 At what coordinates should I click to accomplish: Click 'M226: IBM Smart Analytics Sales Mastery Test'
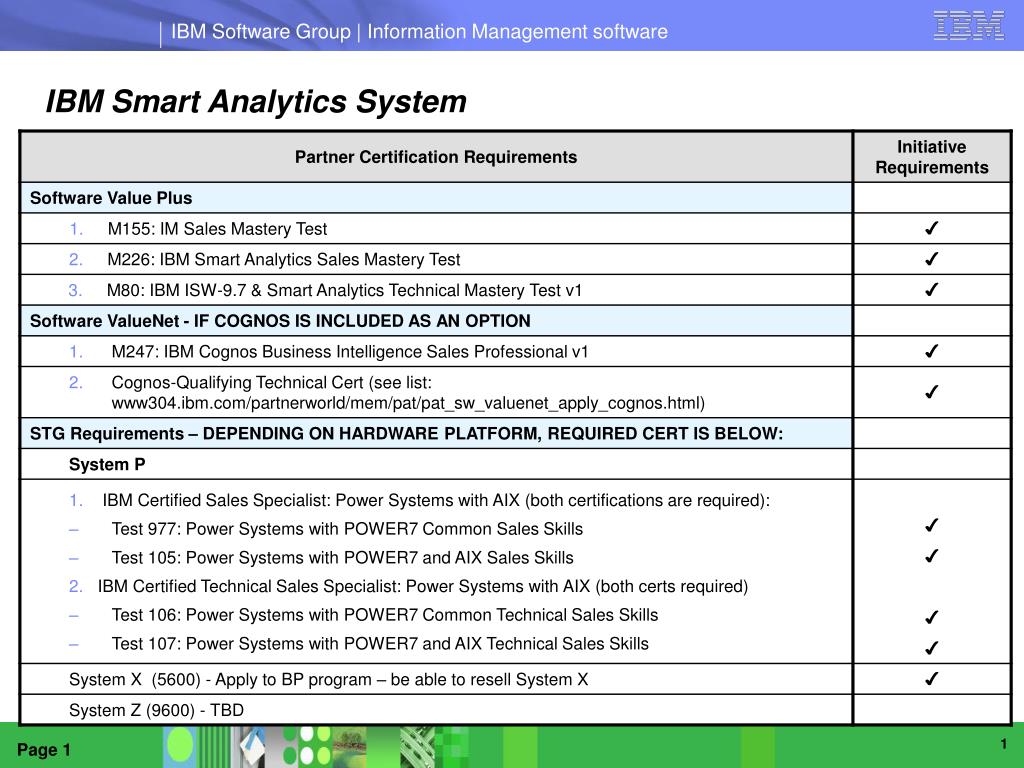[x=283, y=259]
